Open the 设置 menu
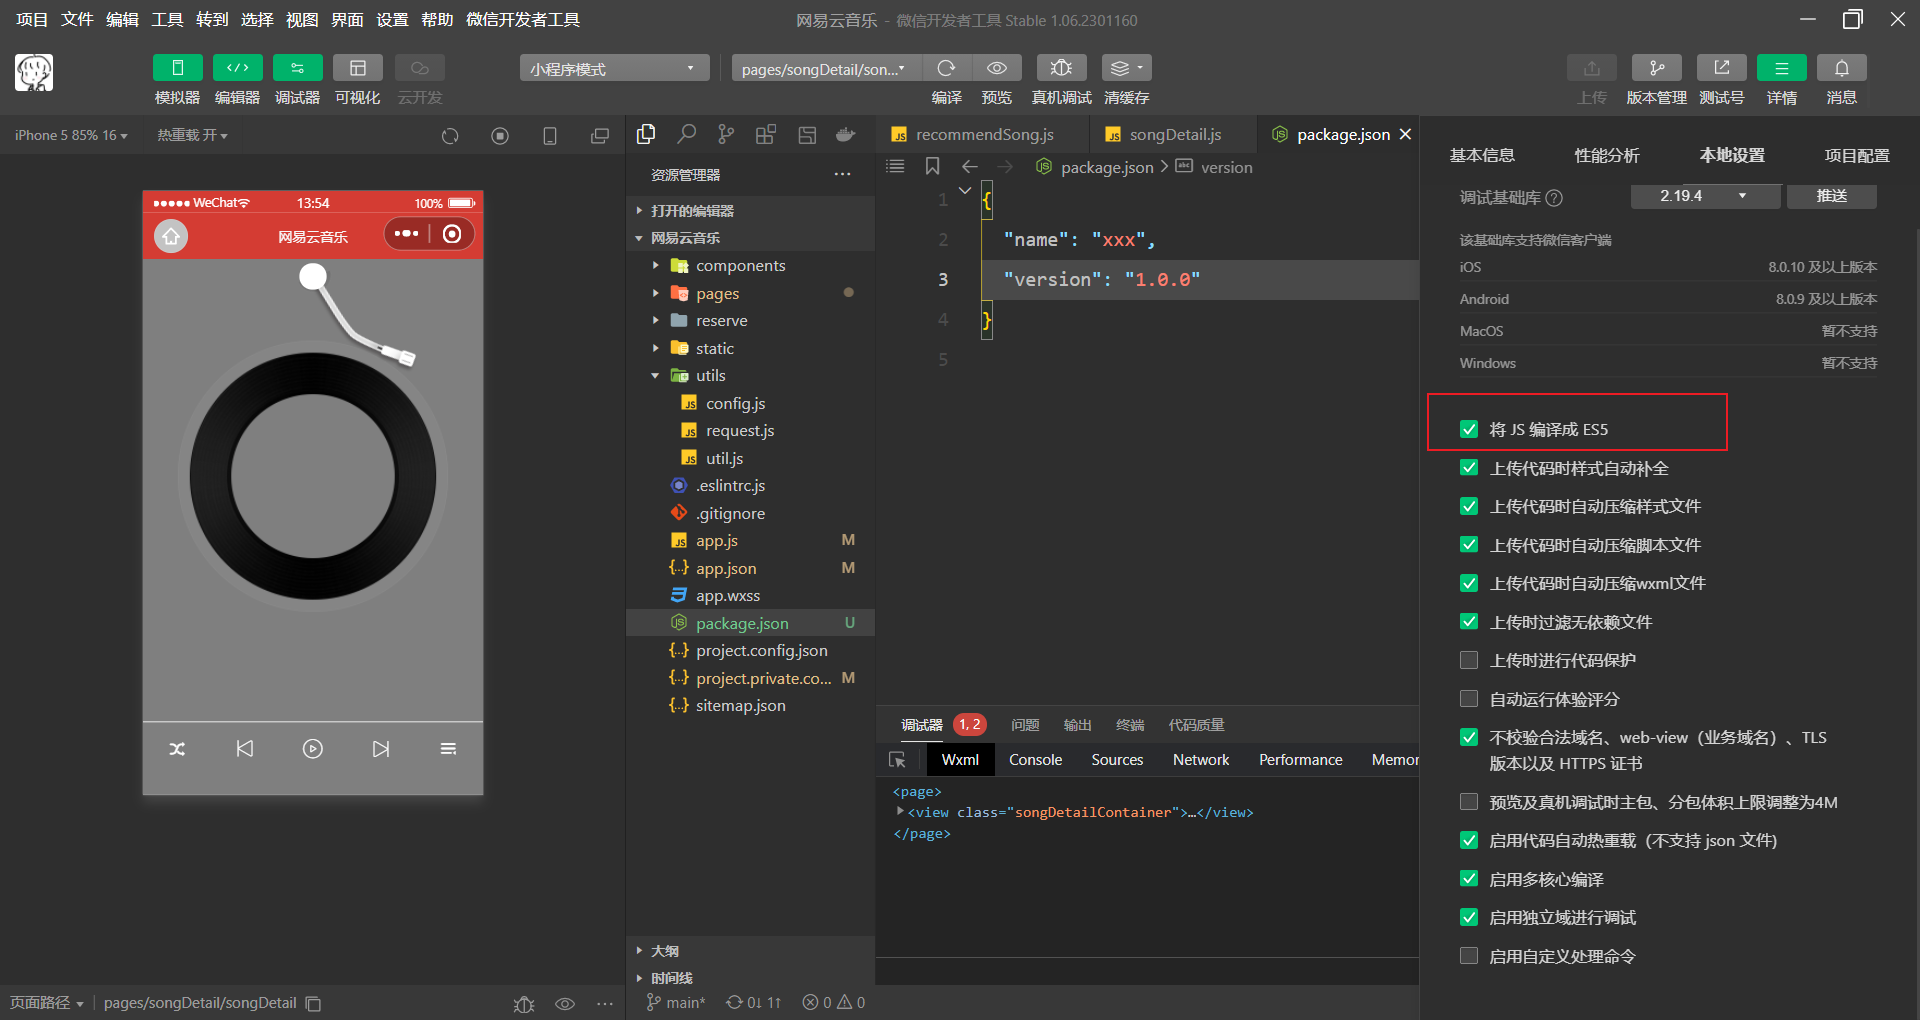1920x1020 pixels. [x=392, y=20]
